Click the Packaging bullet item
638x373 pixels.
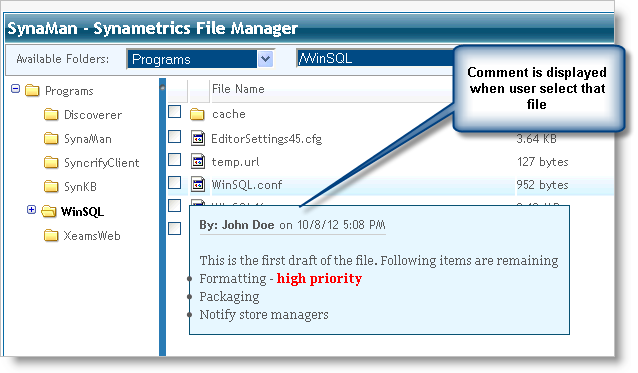pyautogui.click(x=229, y=297)
